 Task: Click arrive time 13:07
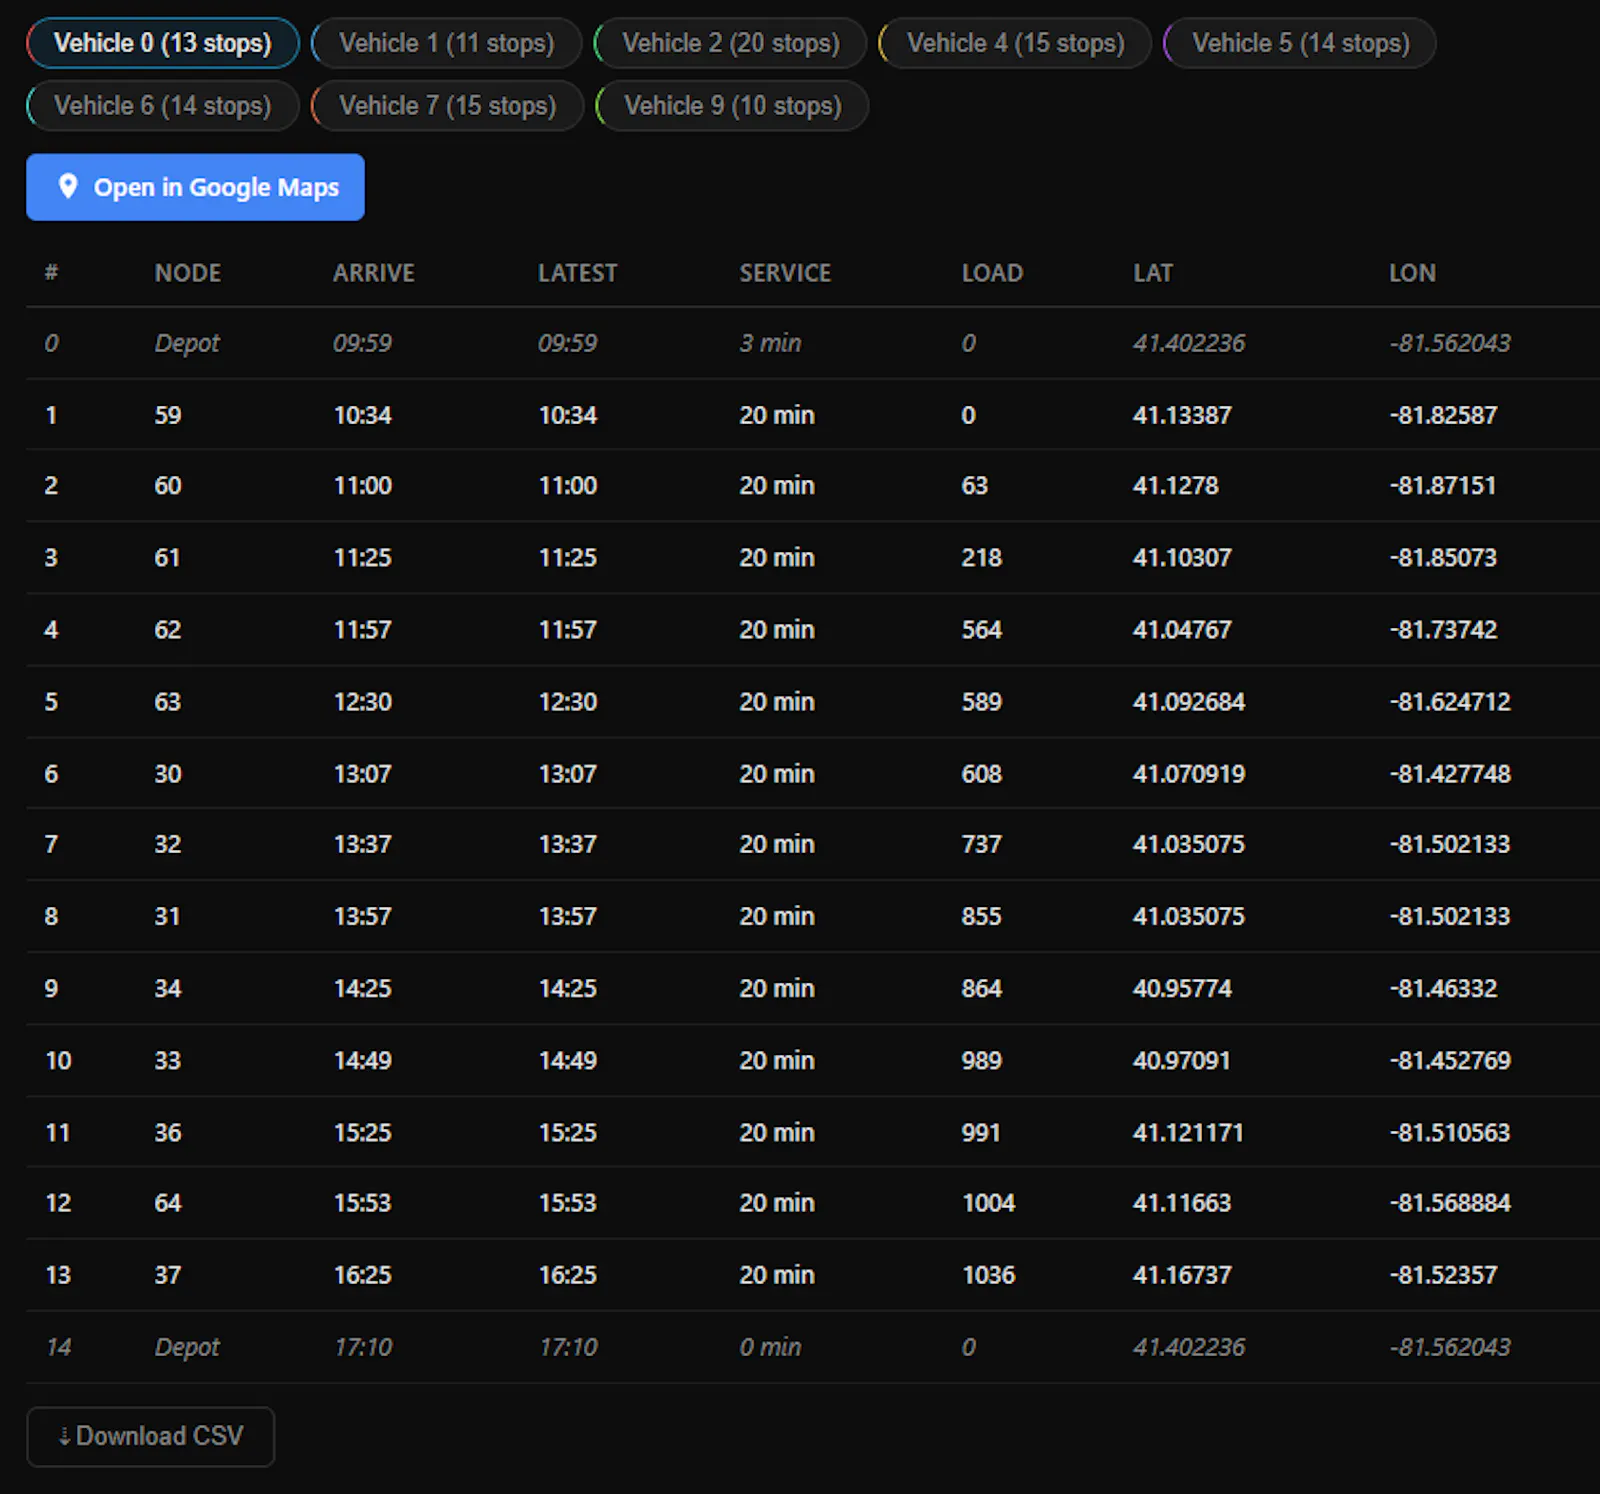pos(362,774)
